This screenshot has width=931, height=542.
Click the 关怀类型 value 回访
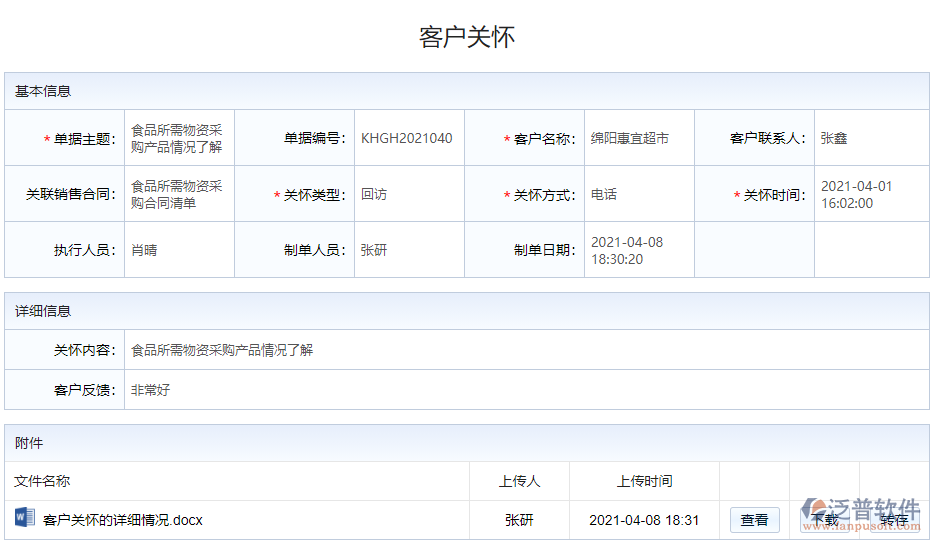point(374,194)
